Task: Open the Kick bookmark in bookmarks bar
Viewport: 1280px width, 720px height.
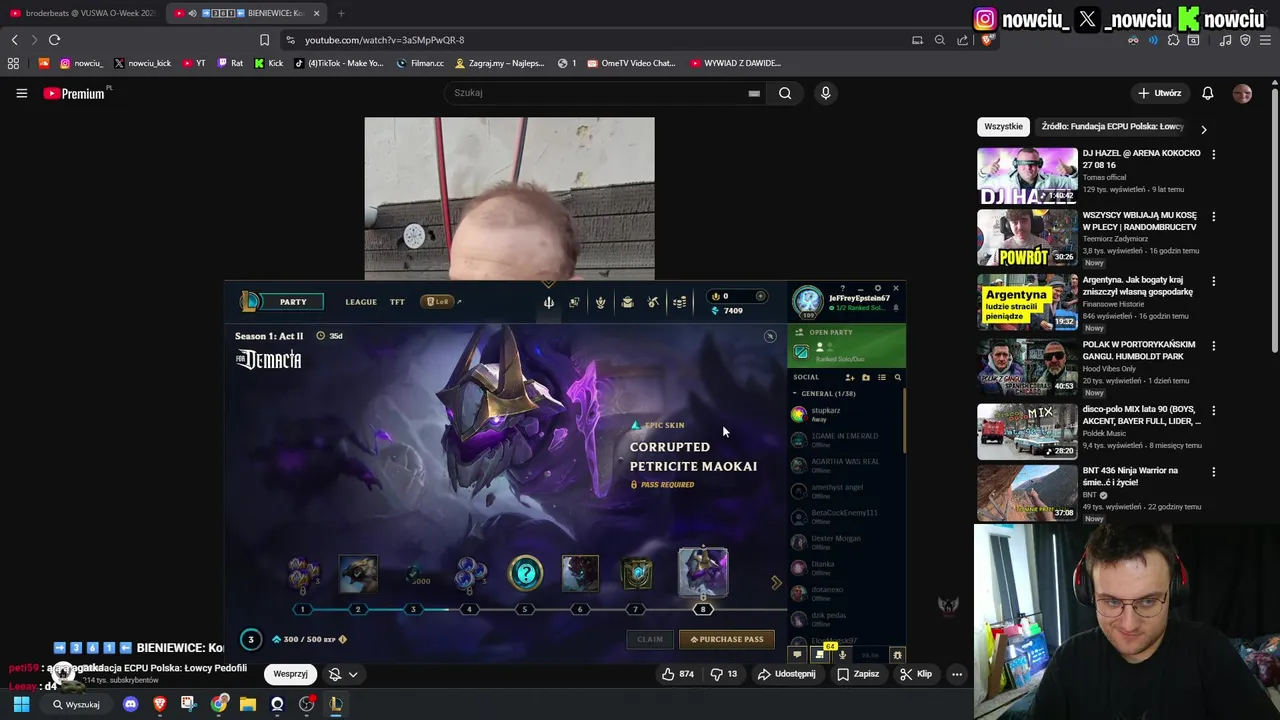Action: click(268, 63)
